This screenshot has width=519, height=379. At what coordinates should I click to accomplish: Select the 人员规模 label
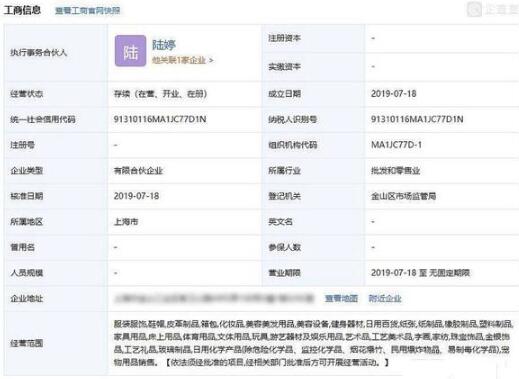coord(27,273)
